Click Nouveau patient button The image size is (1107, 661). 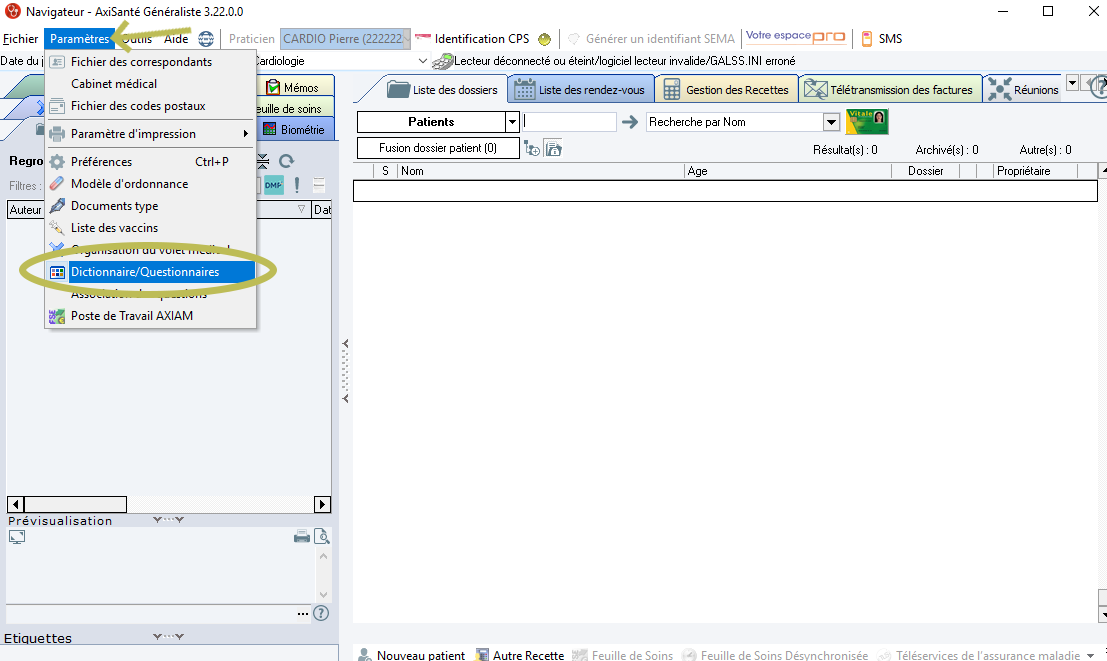click(x=412, y=655)
